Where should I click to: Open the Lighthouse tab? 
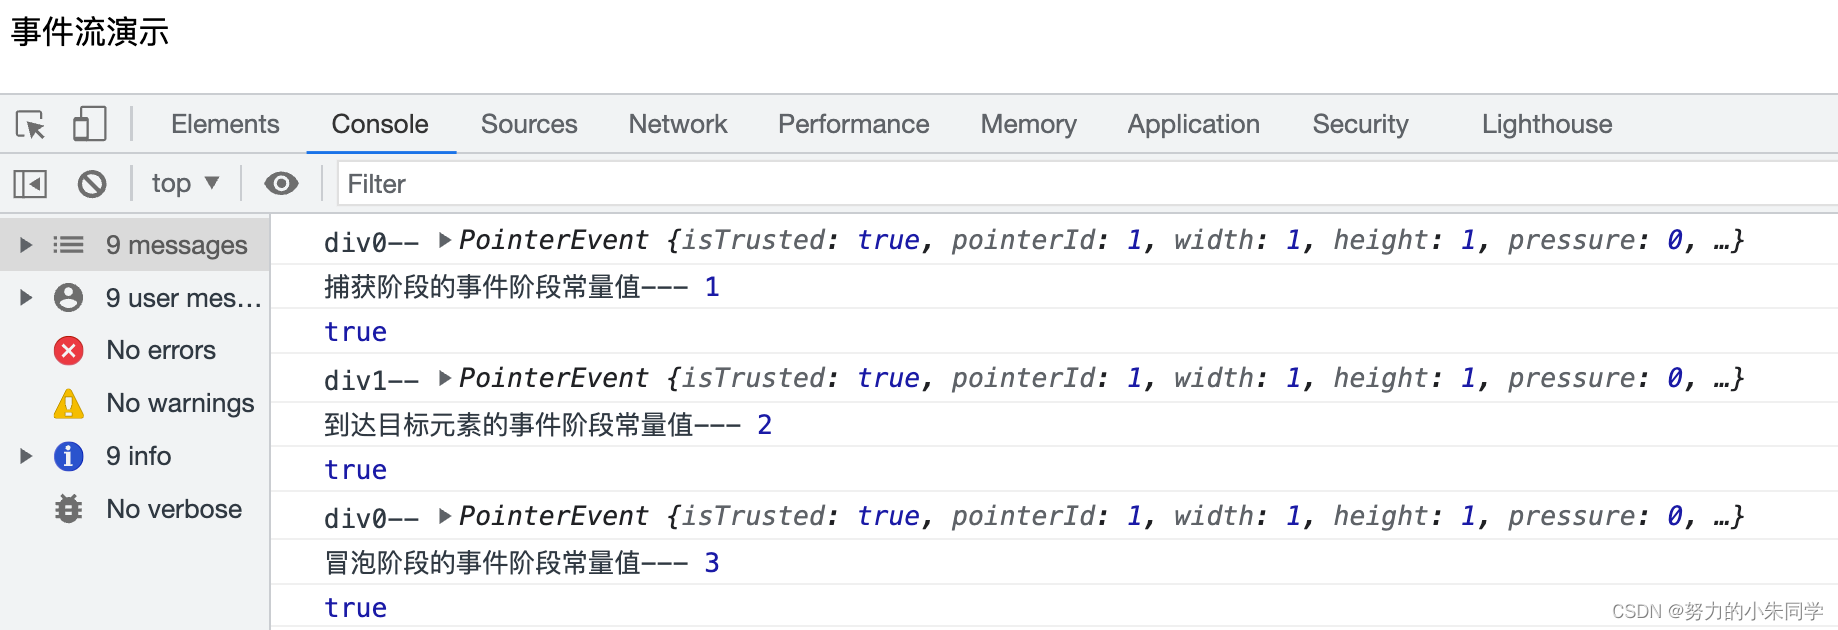(x=1546, y=124)
